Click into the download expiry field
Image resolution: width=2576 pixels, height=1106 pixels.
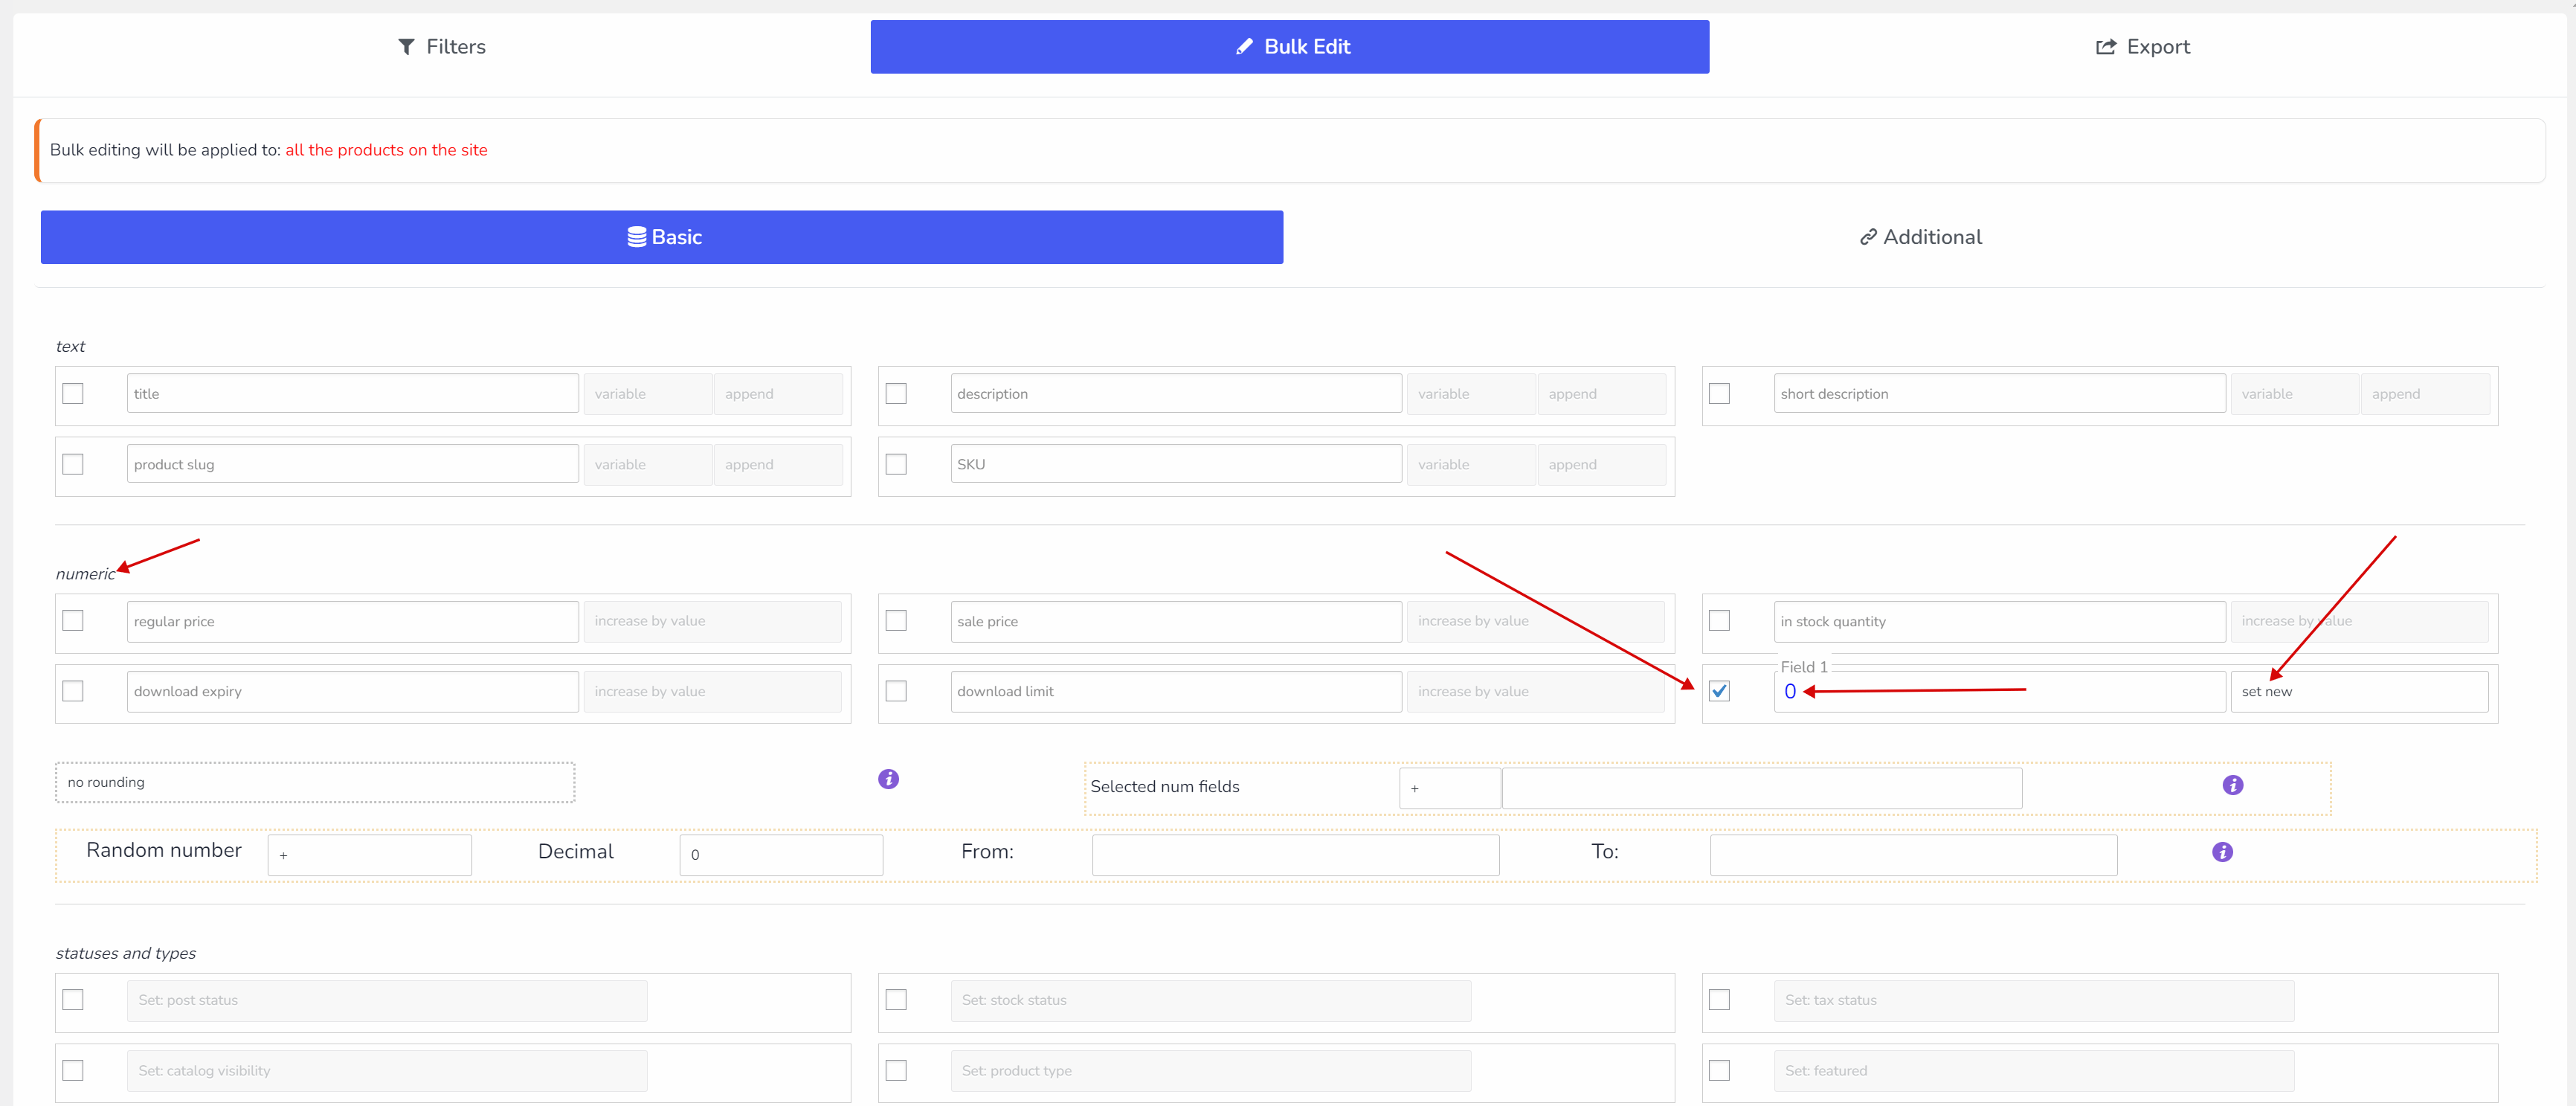[x=353, y=692]
